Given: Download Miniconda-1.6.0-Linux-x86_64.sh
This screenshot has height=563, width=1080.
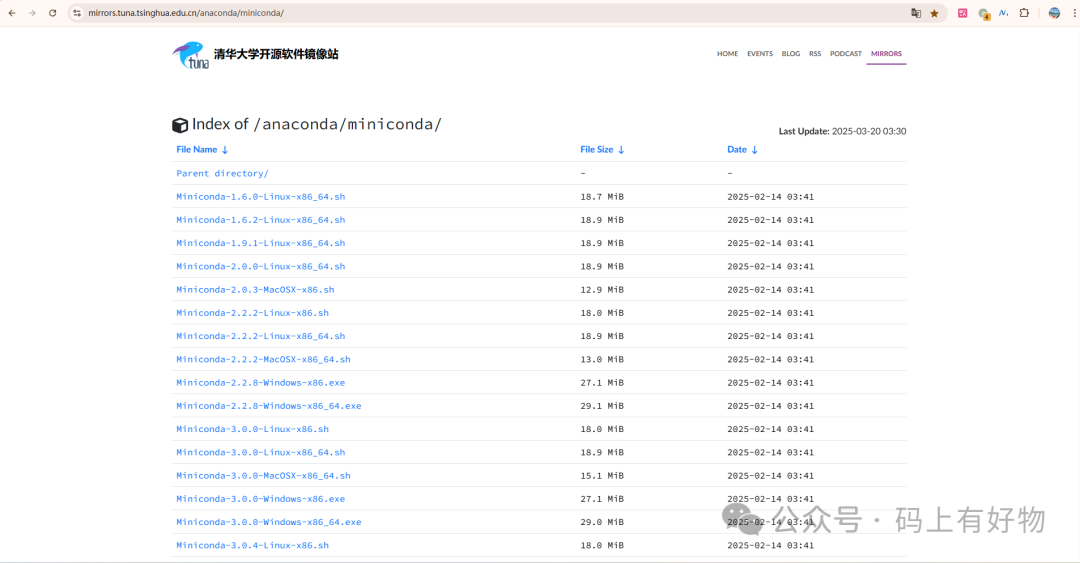Looking at the screenshot, I should (x=260, y=197).
